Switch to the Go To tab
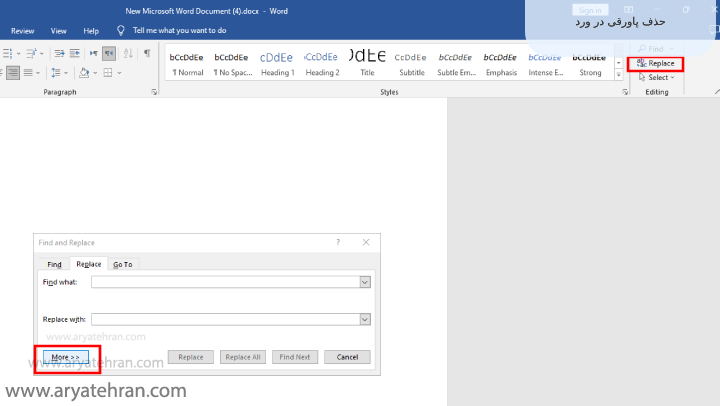Screen dimensions: 720x406 (122, 264)
